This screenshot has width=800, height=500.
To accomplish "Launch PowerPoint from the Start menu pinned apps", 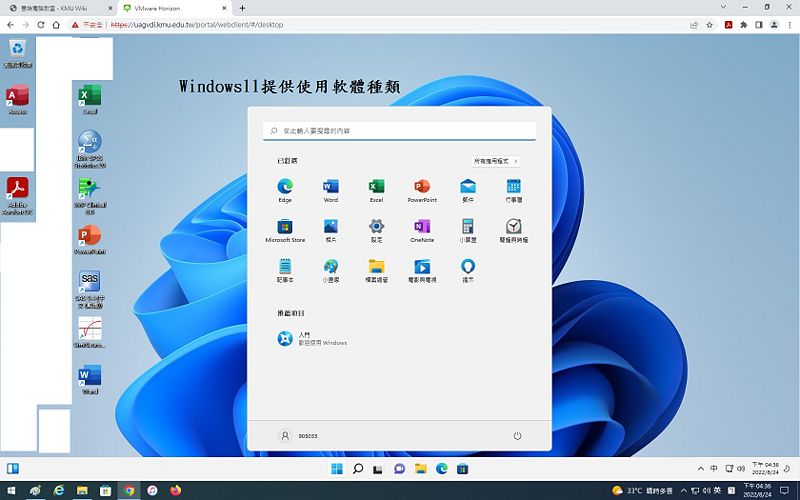I will click(422, 191).
